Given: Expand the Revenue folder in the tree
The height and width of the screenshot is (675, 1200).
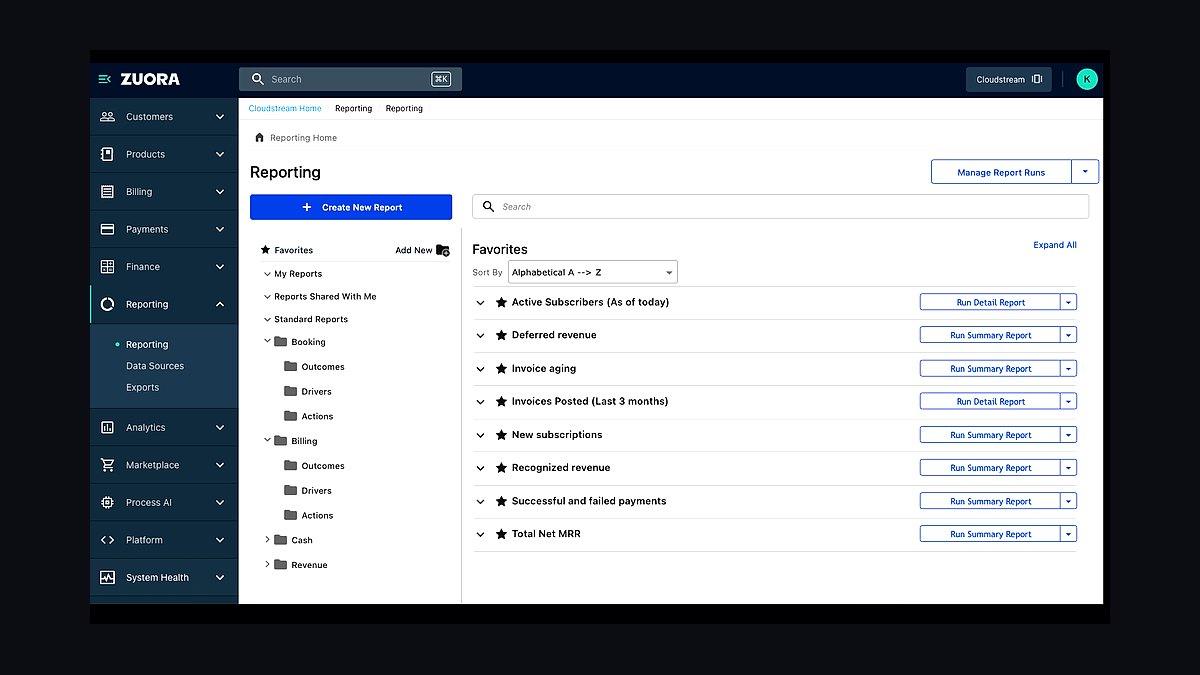Looking at the screenshot, I should [x=267, y=564].
